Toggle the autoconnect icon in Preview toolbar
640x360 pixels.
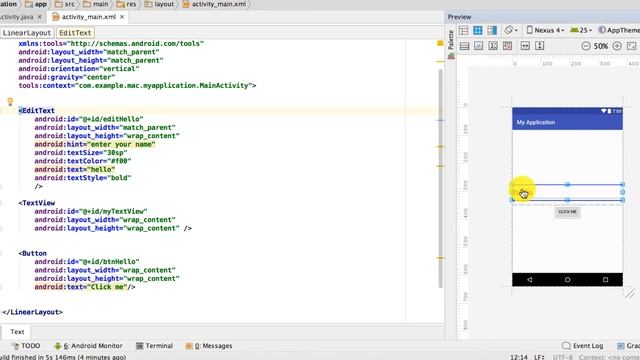478,46
